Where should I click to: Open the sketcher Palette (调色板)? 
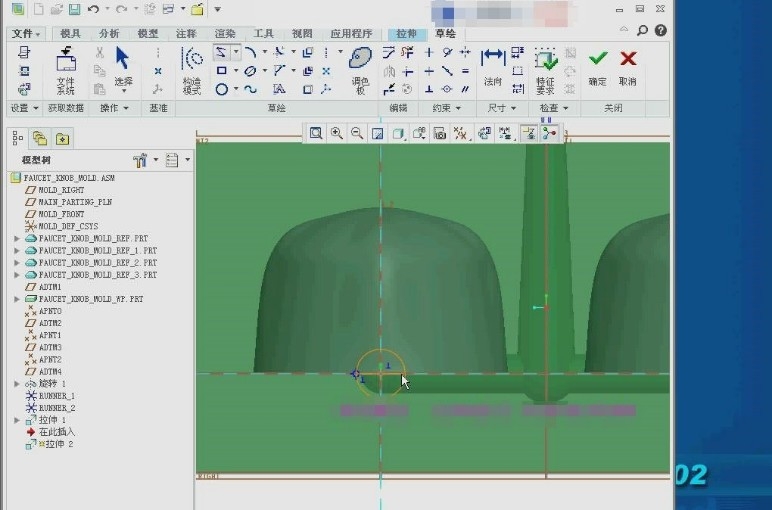360,70
